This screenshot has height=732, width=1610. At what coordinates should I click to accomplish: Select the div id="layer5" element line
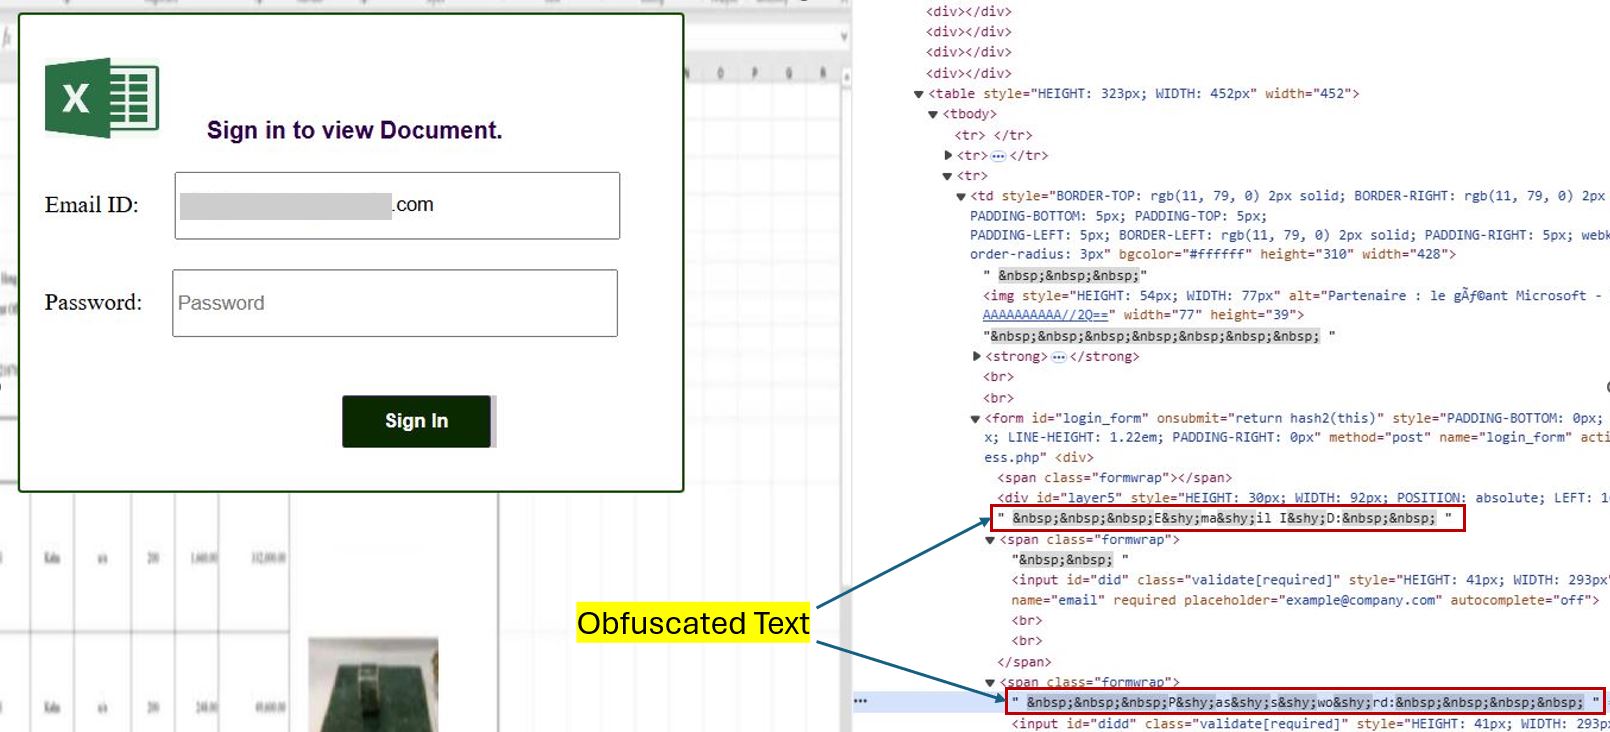point(1303,498)
